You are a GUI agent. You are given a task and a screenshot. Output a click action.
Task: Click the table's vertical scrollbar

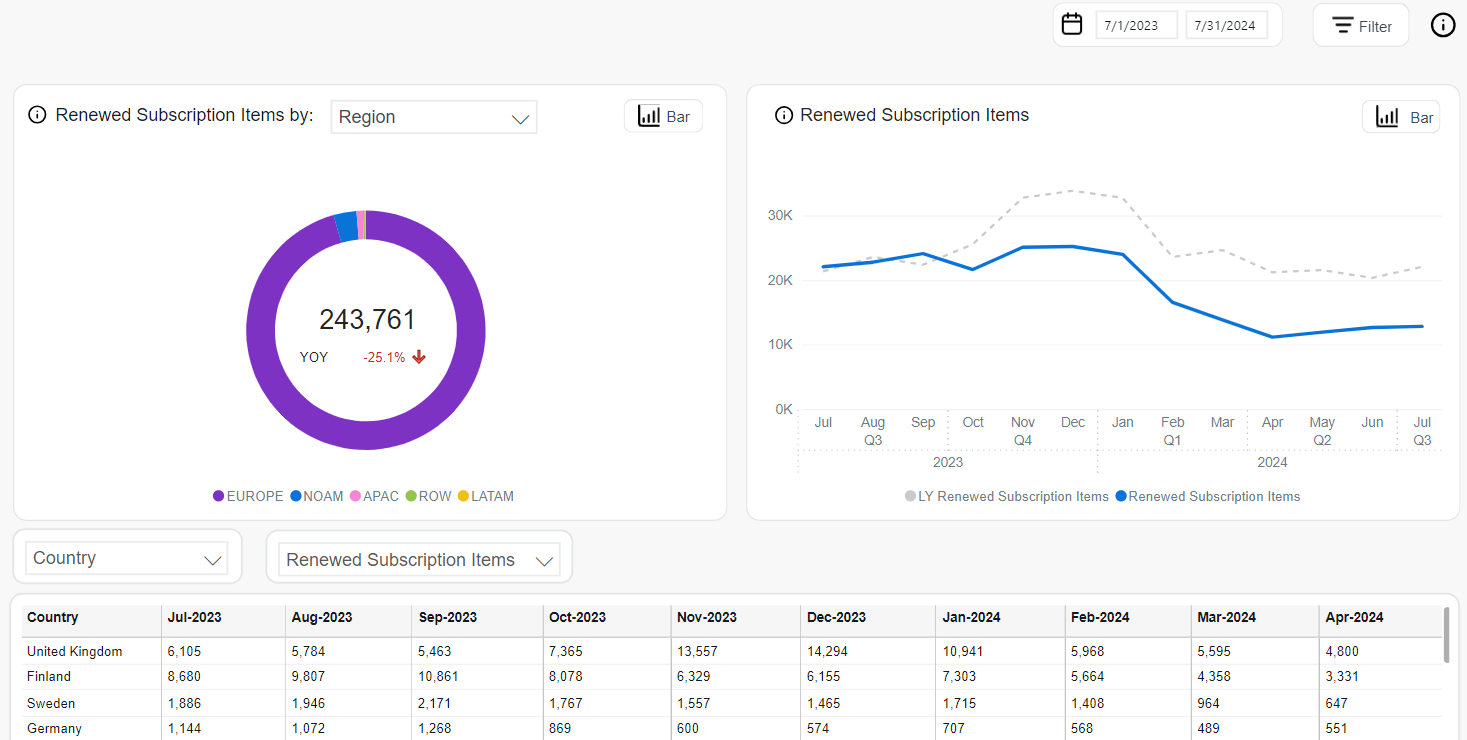pyautogui.click(x=1446, y=635)
